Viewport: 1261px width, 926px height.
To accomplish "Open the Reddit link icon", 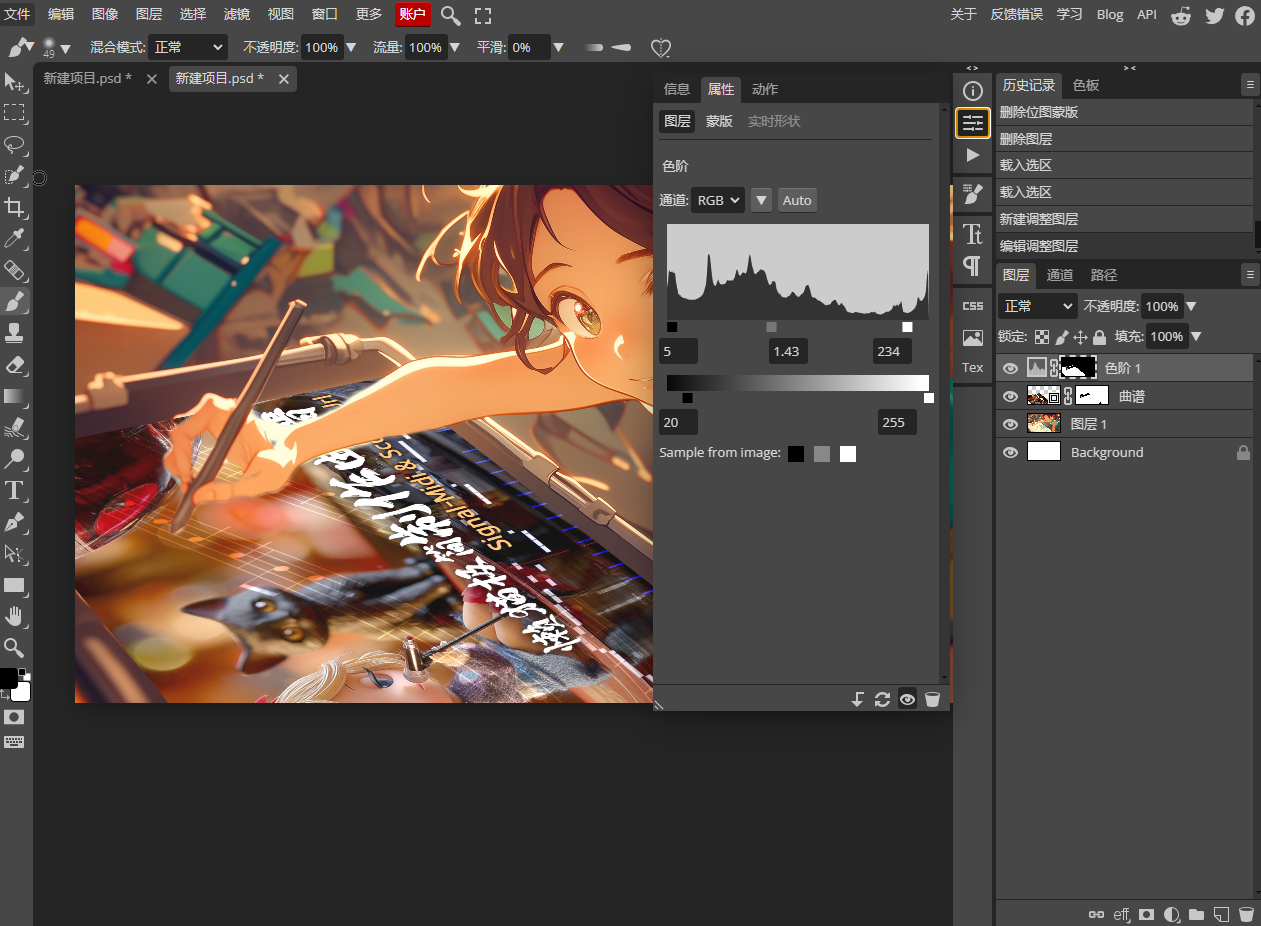I will 1181,15.
